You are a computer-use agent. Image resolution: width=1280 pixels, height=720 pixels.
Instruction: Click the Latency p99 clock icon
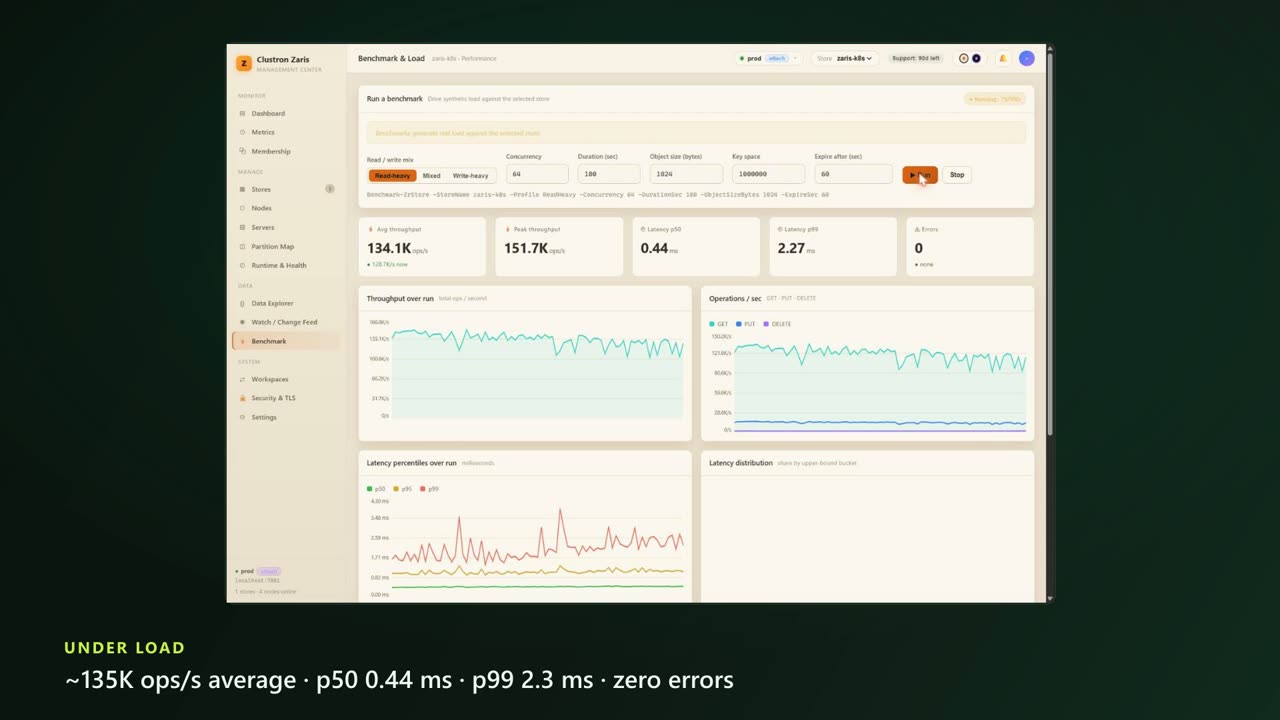point(781,229)
